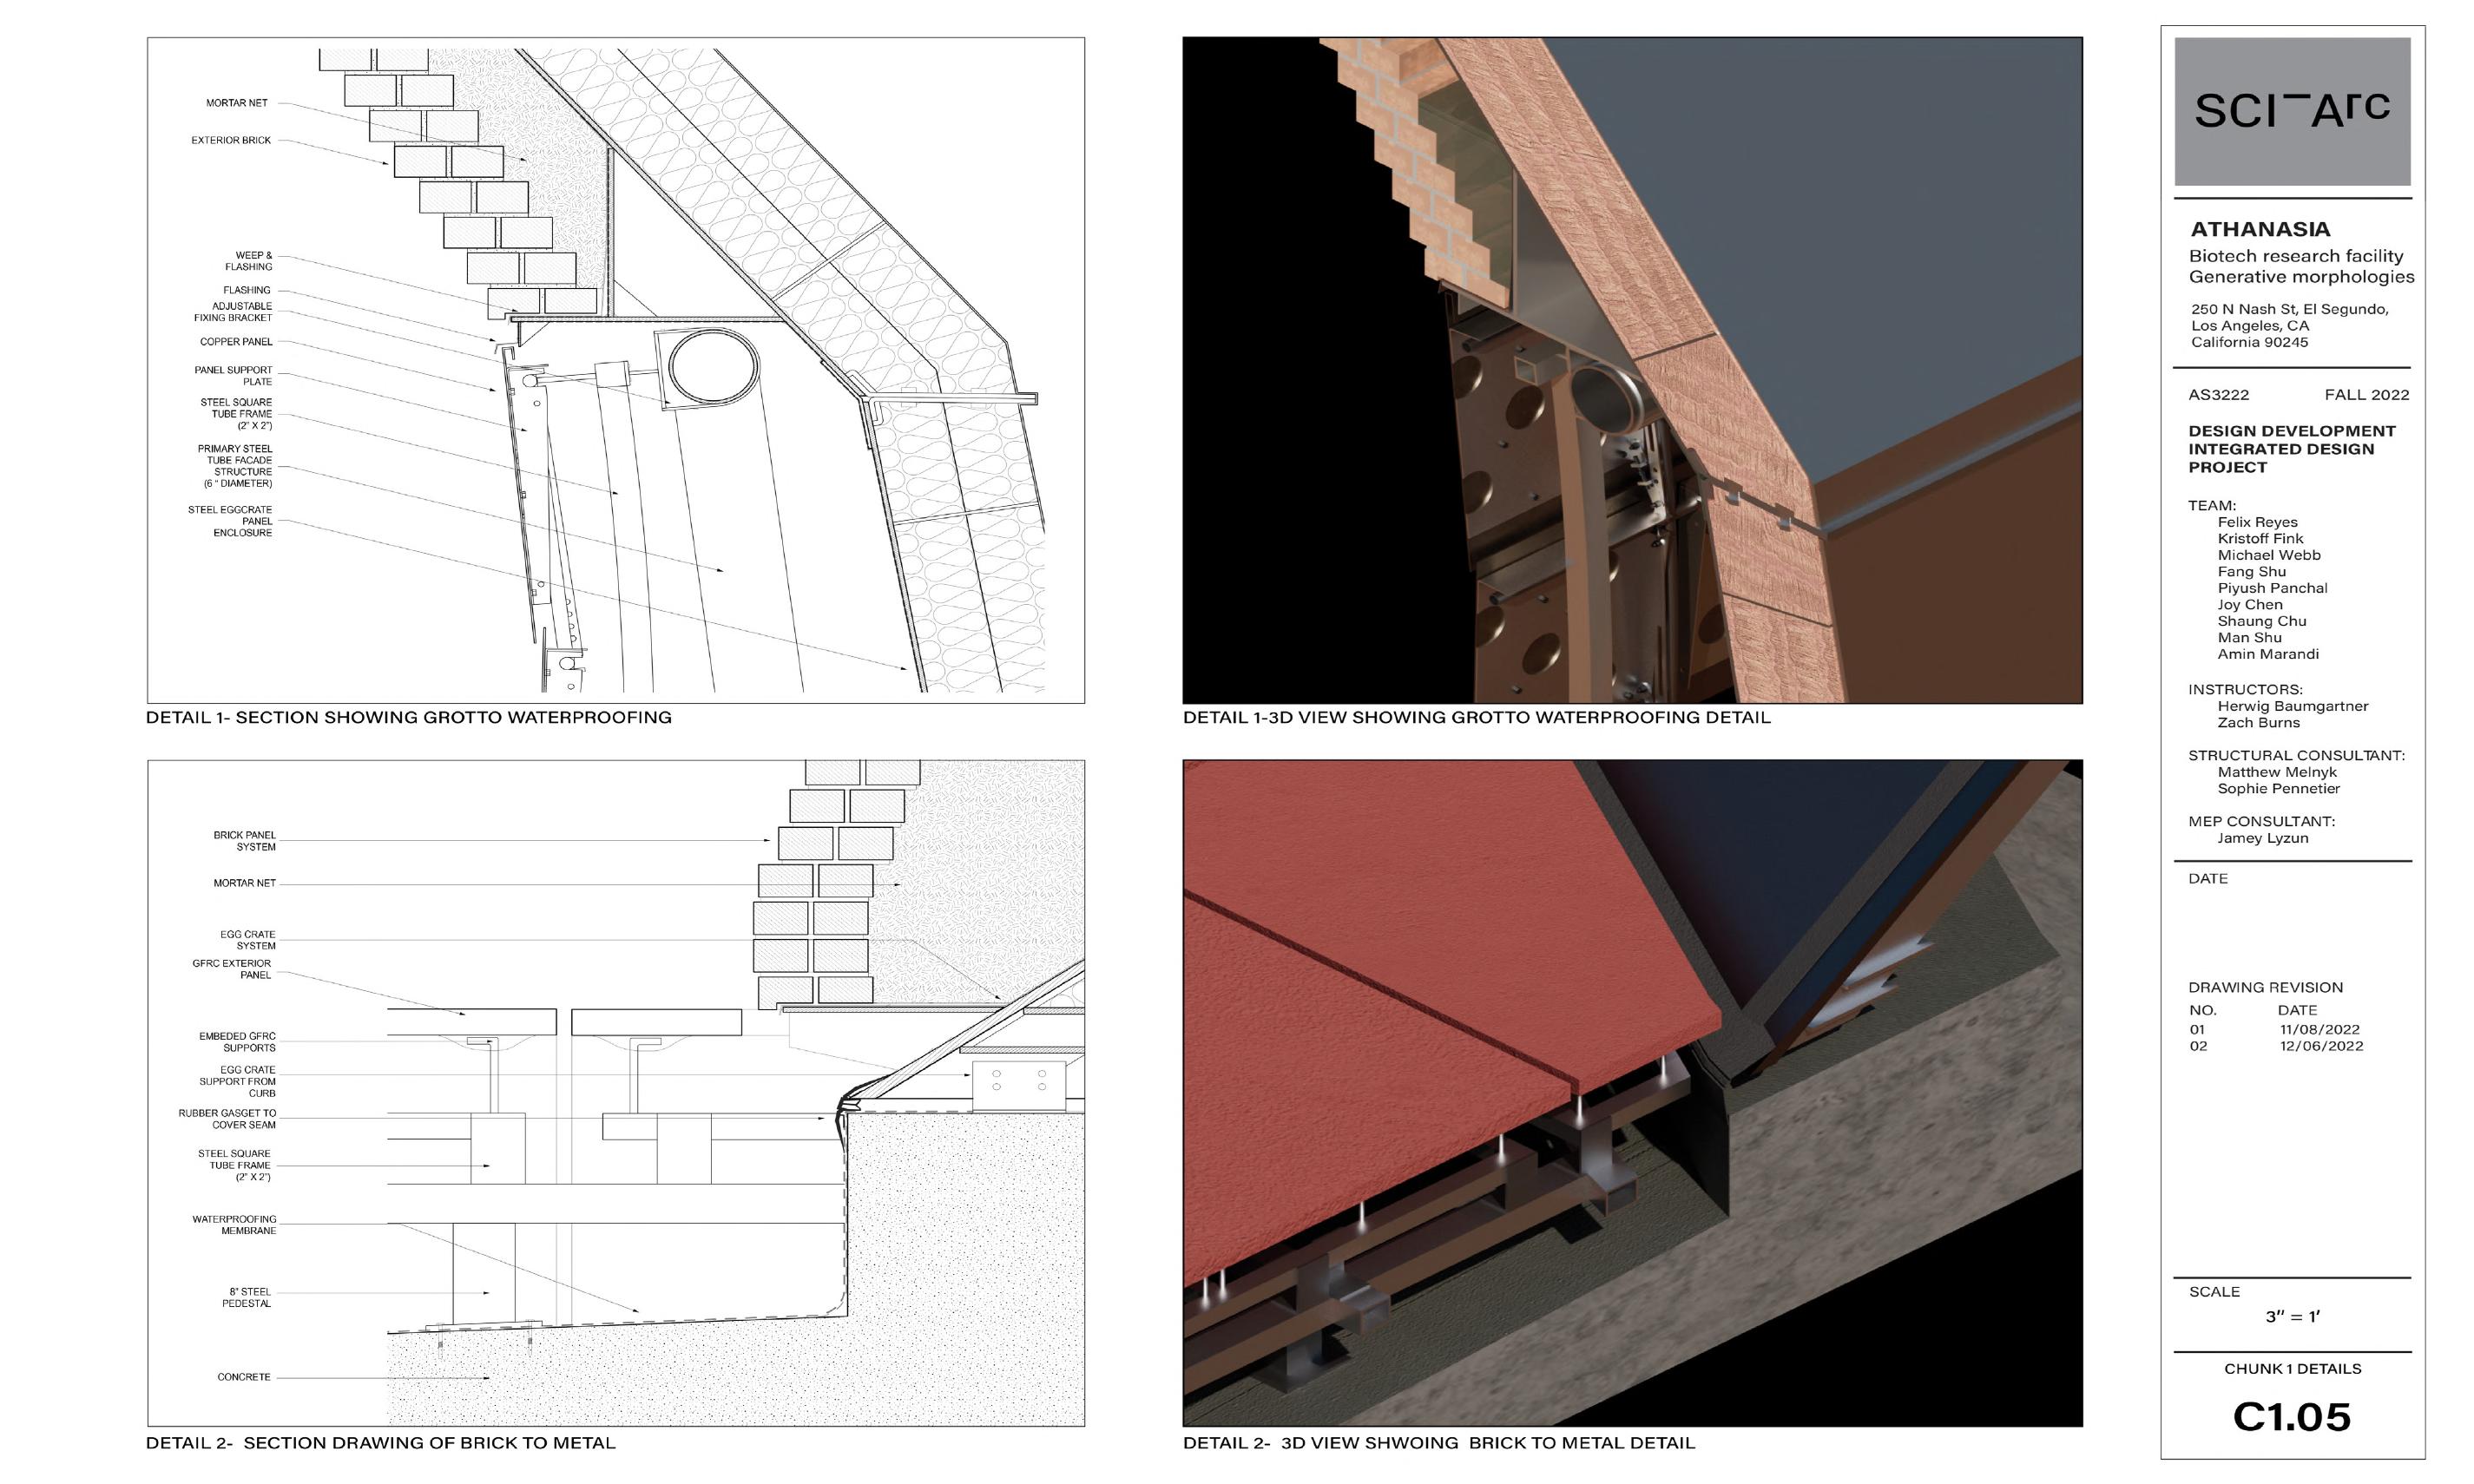Click the ATHANASIA project title

click(x=2259, y=229)
